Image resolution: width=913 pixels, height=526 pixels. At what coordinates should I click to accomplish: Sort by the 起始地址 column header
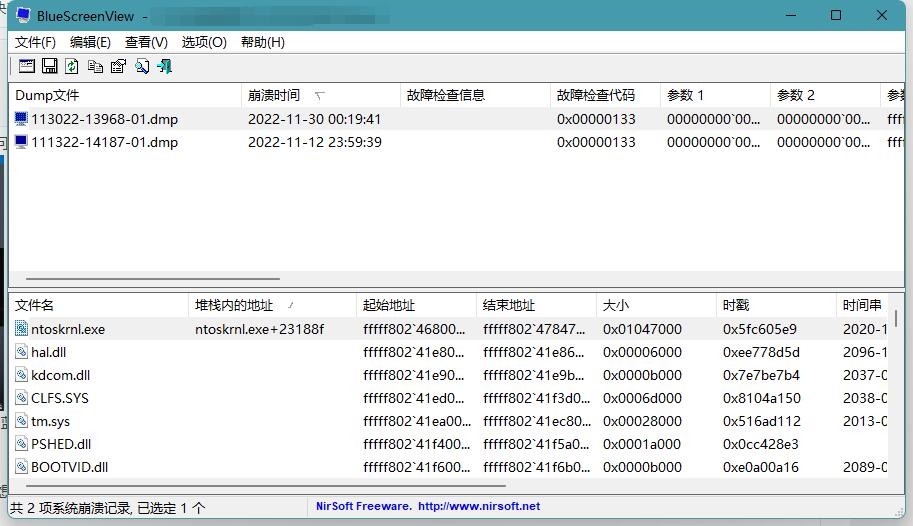(416, 305)
